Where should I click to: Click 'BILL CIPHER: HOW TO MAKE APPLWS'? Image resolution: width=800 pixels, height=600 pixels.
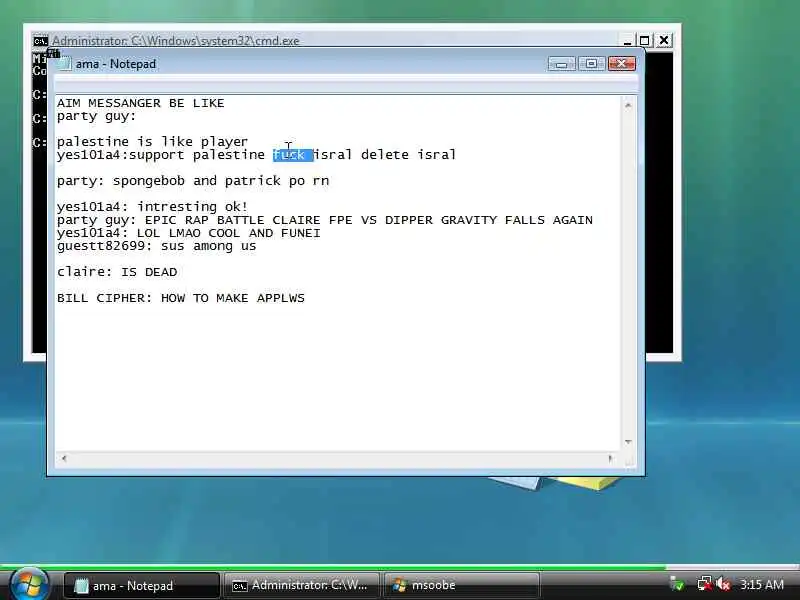[x=181, y=298]
